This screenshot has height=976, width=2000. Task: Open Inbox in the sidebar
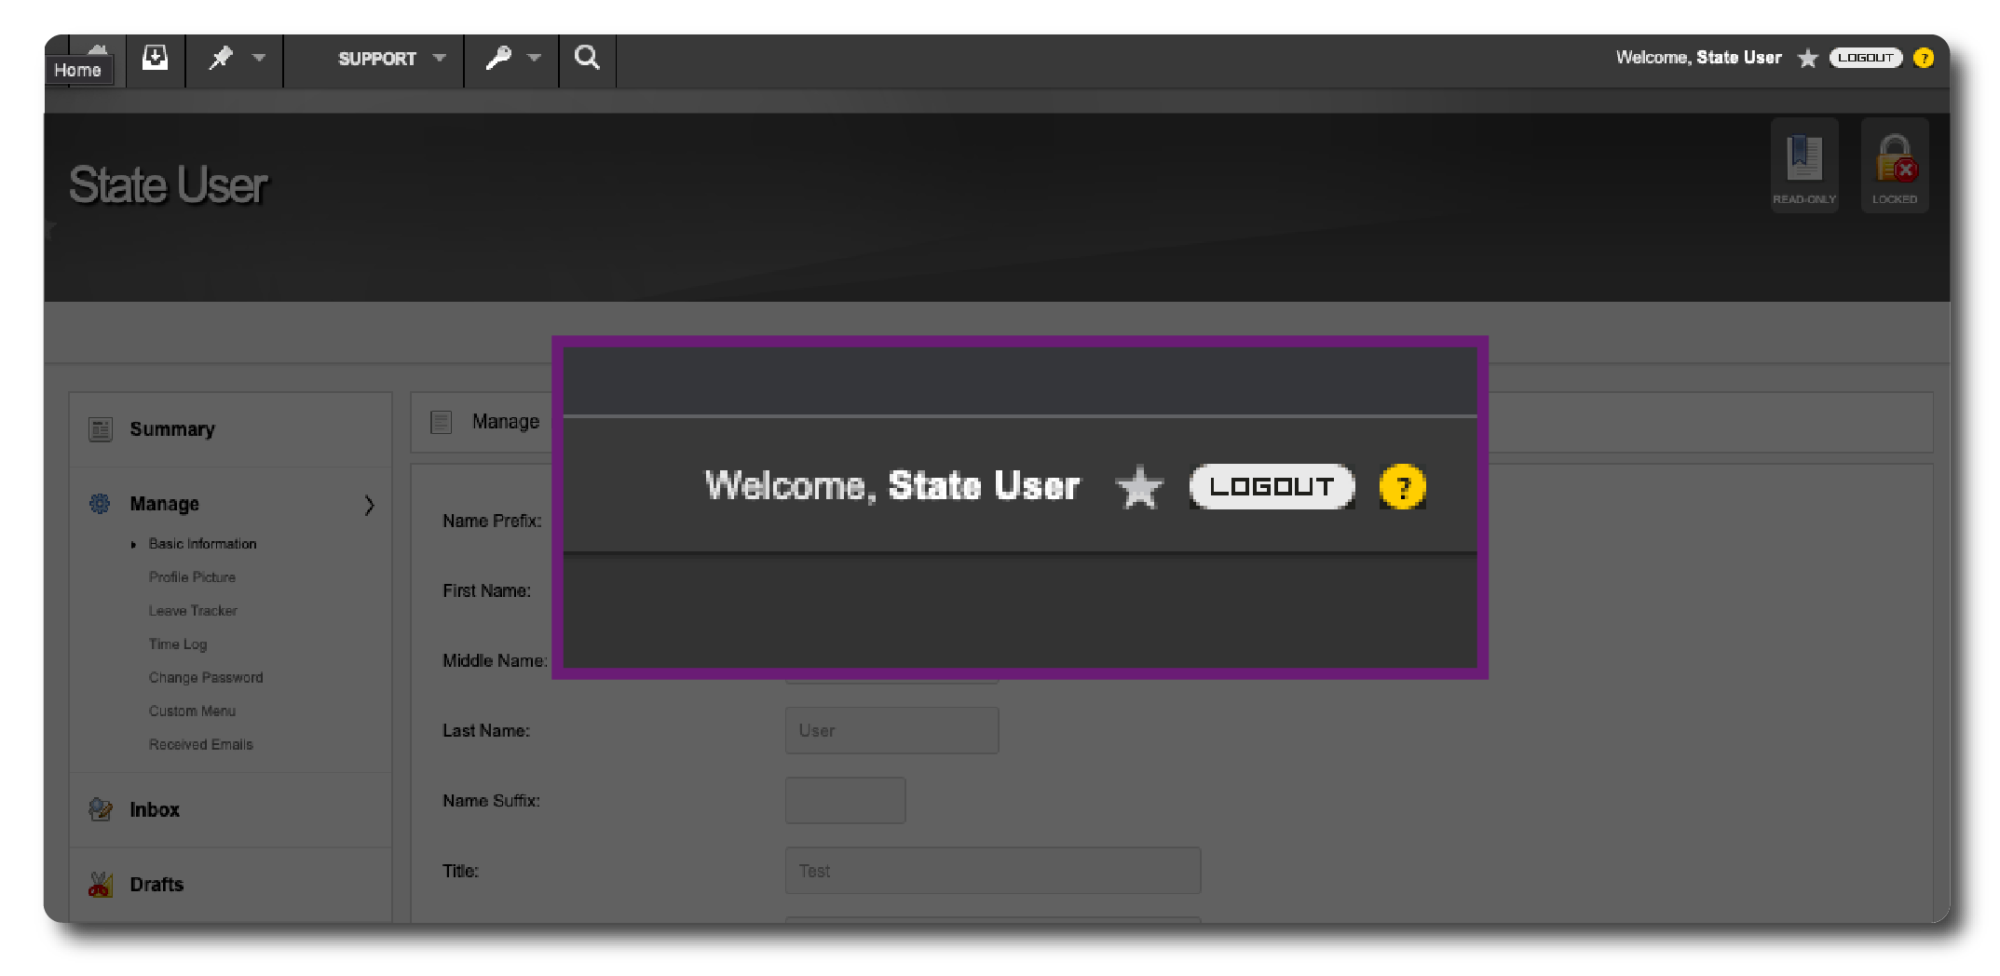pyautogui.click(x=155, y=810)
